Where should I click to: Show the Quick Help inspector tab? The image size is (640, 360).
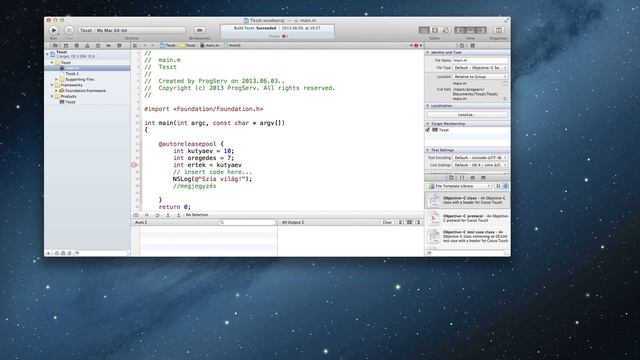pos(473,46)
